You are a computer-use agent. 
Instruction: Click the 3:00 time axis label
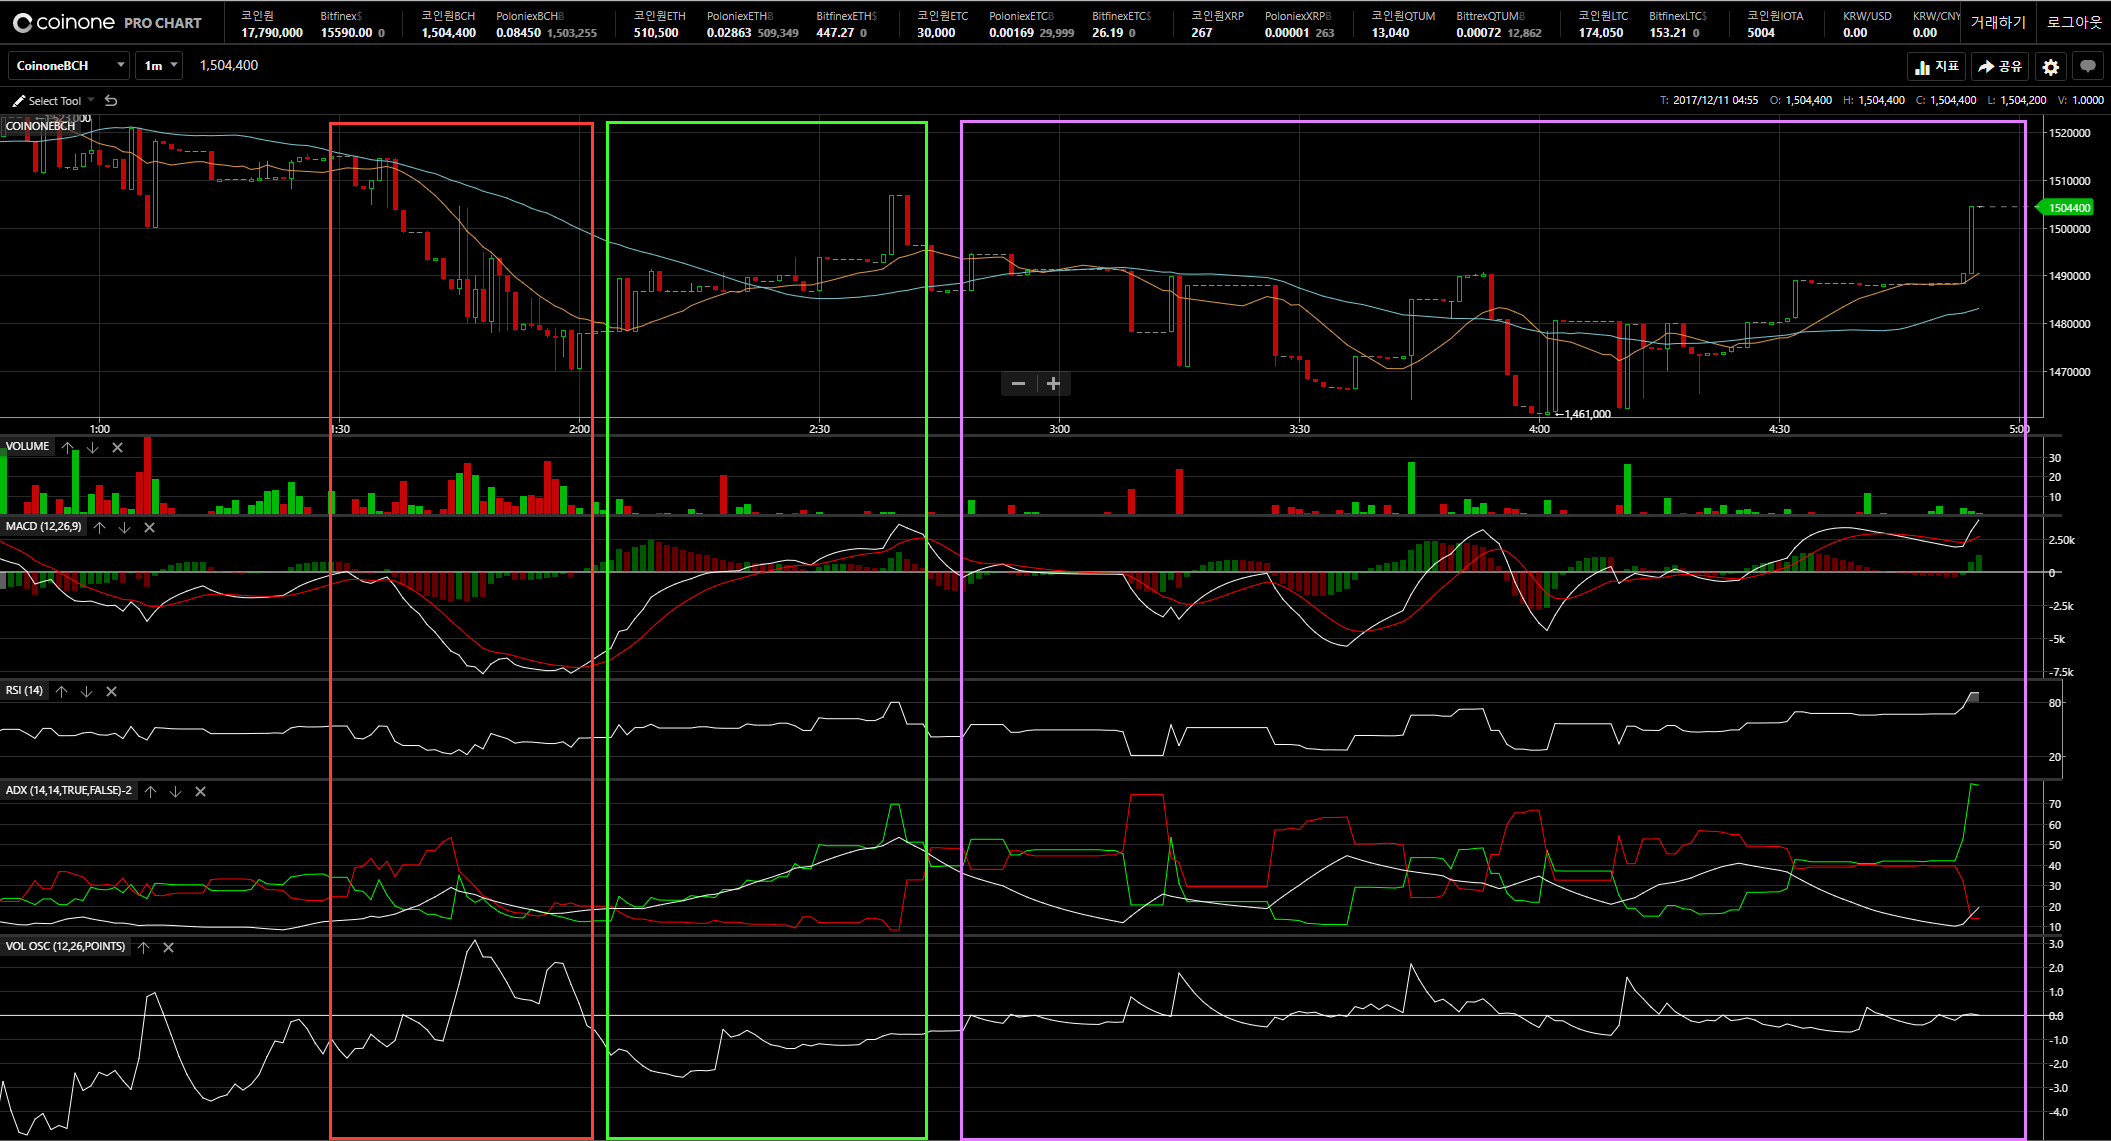click(x=1059, y=429)
